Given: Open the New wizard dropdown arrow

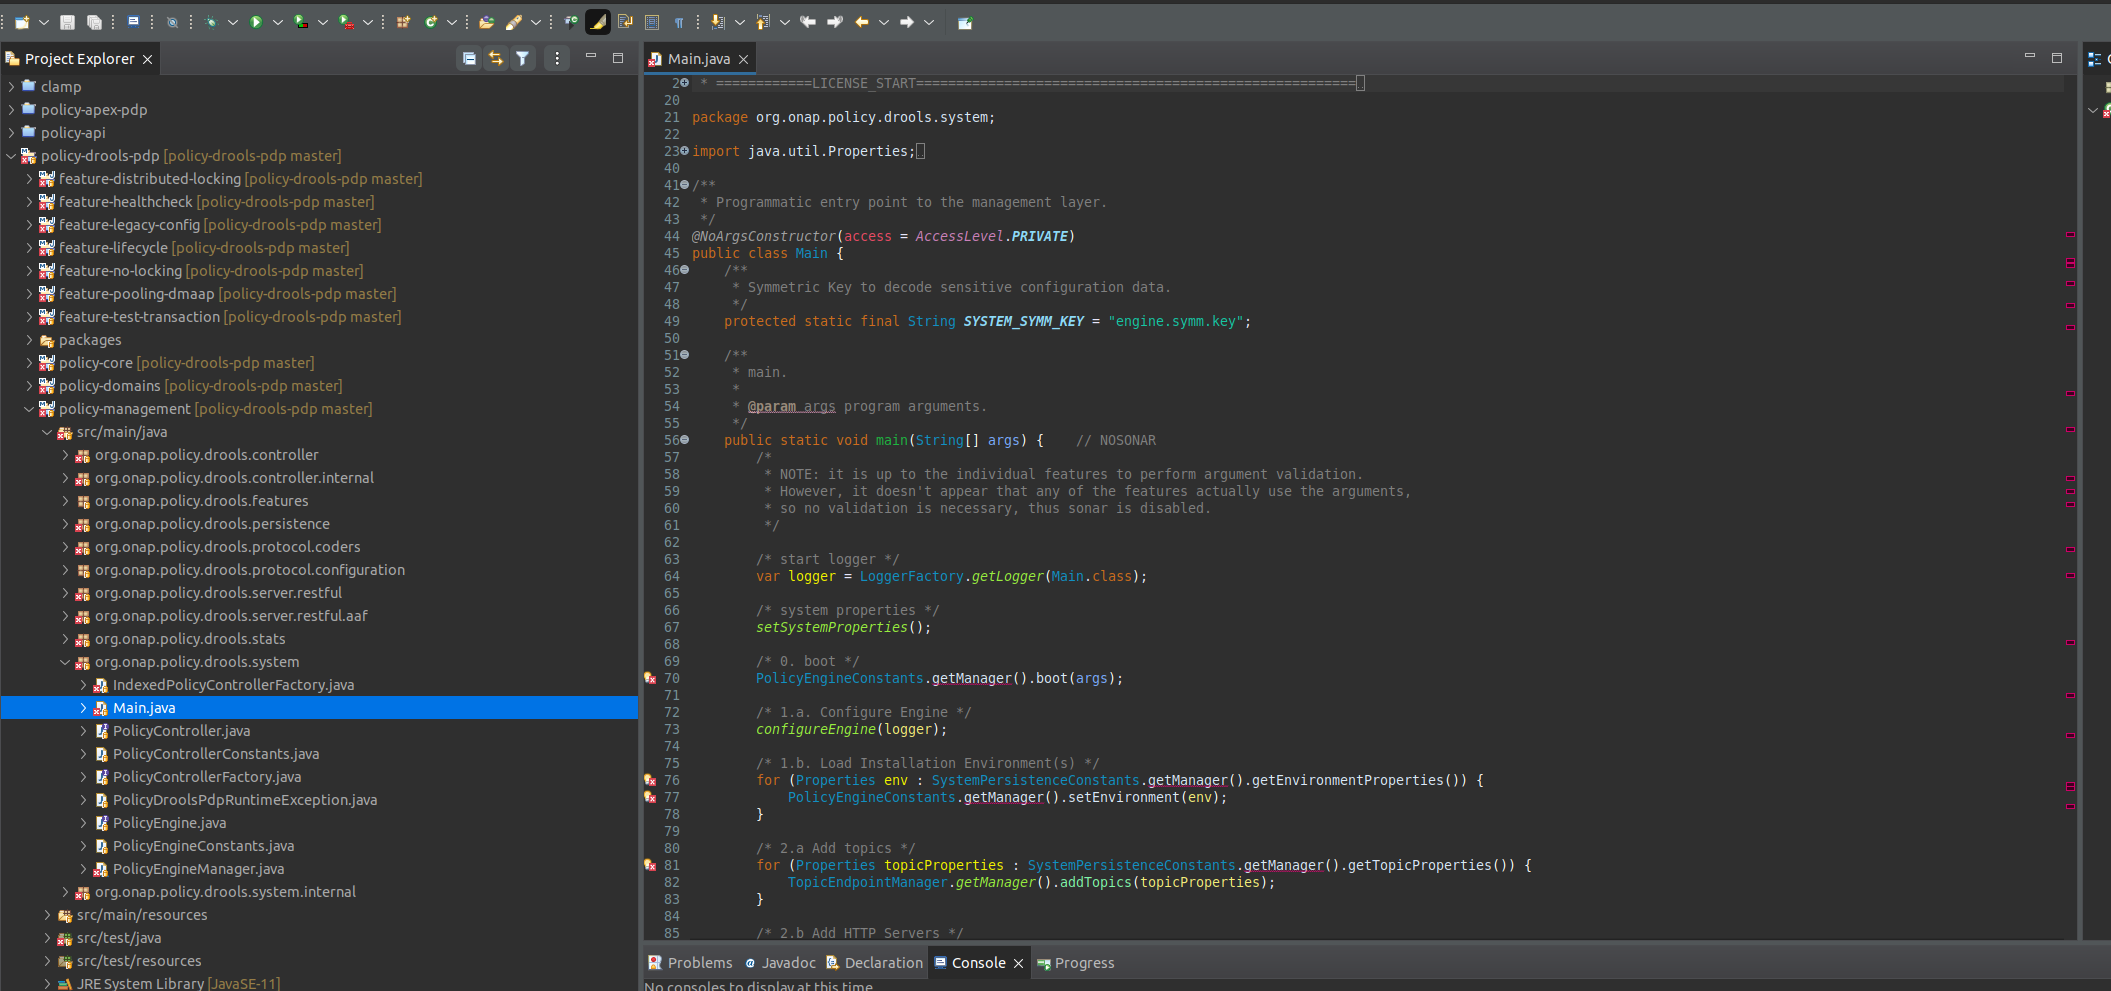Looking at the screenshot, I should (44, 22).
